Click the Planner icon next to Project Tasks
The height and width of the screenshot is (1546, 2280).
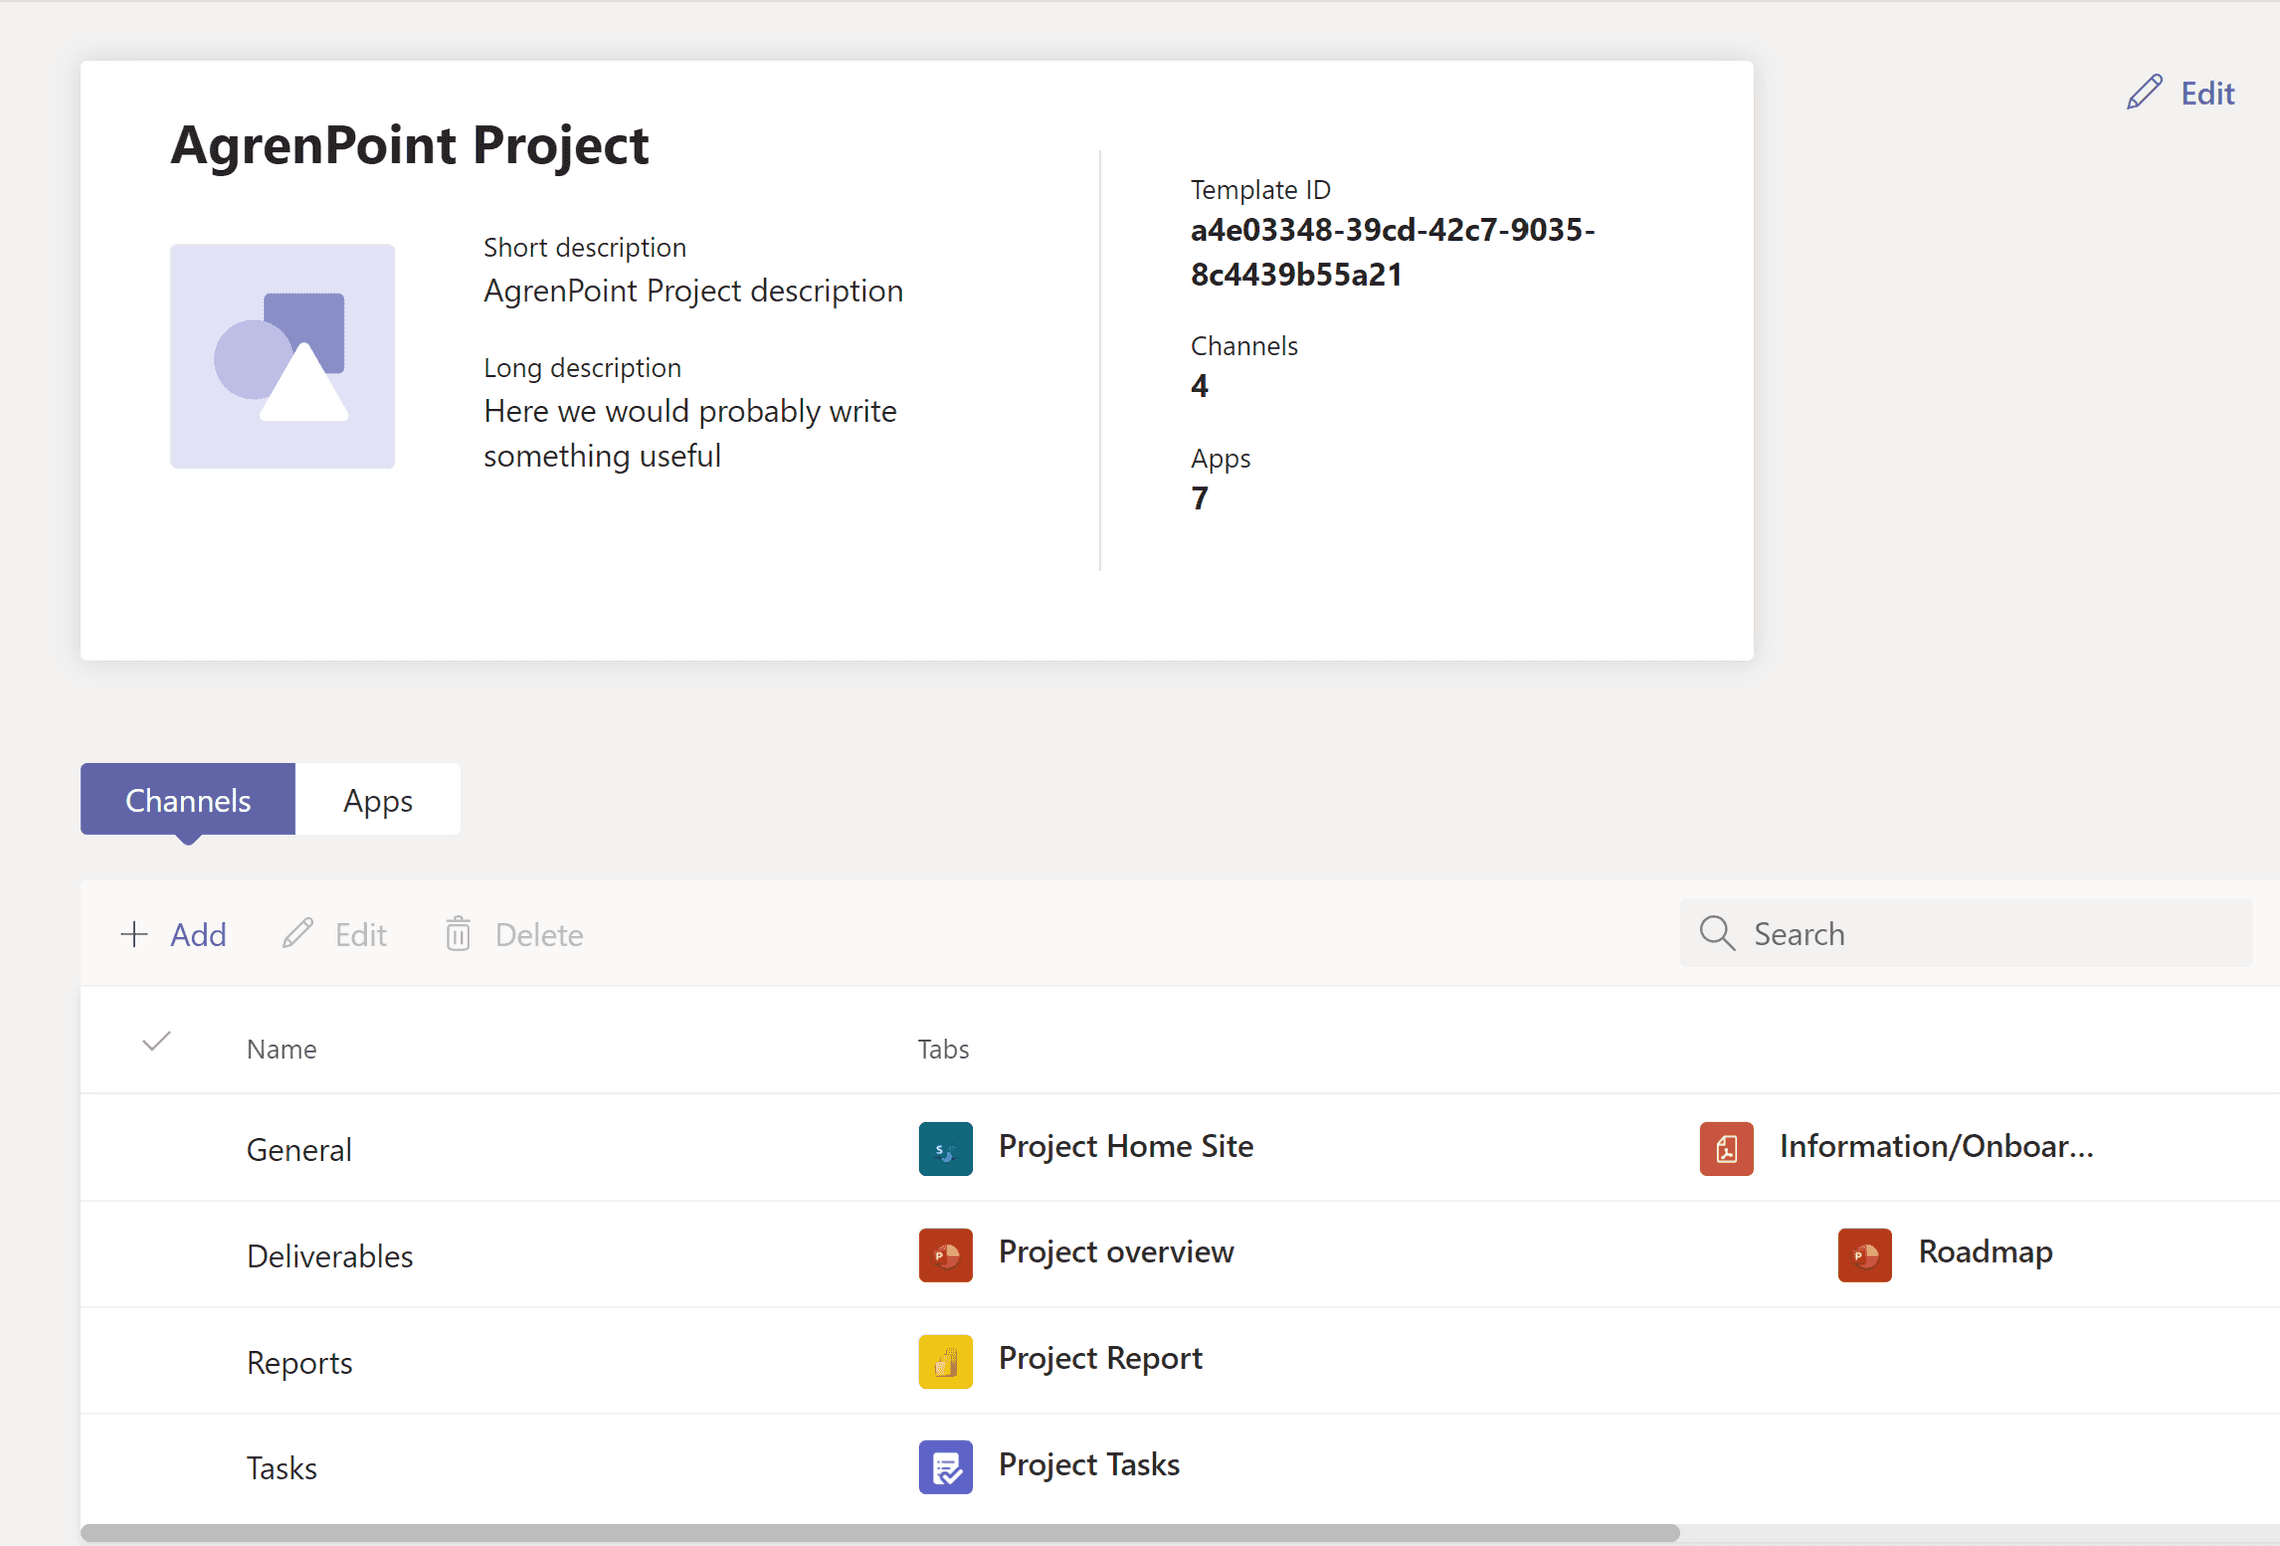click(944, 1467)
